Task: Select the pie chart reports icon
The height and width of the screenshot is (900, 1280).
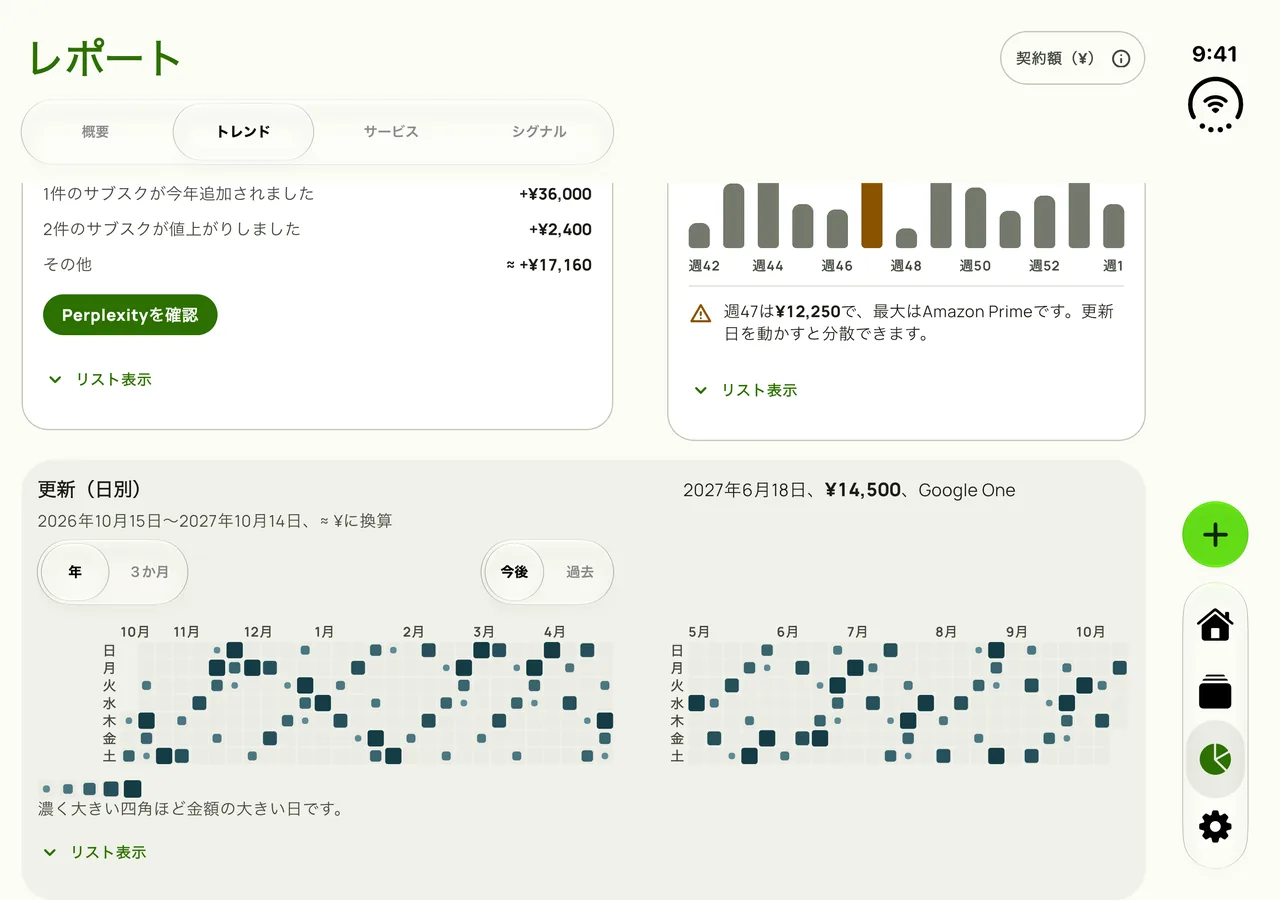Action: (x=1215, y=759)
